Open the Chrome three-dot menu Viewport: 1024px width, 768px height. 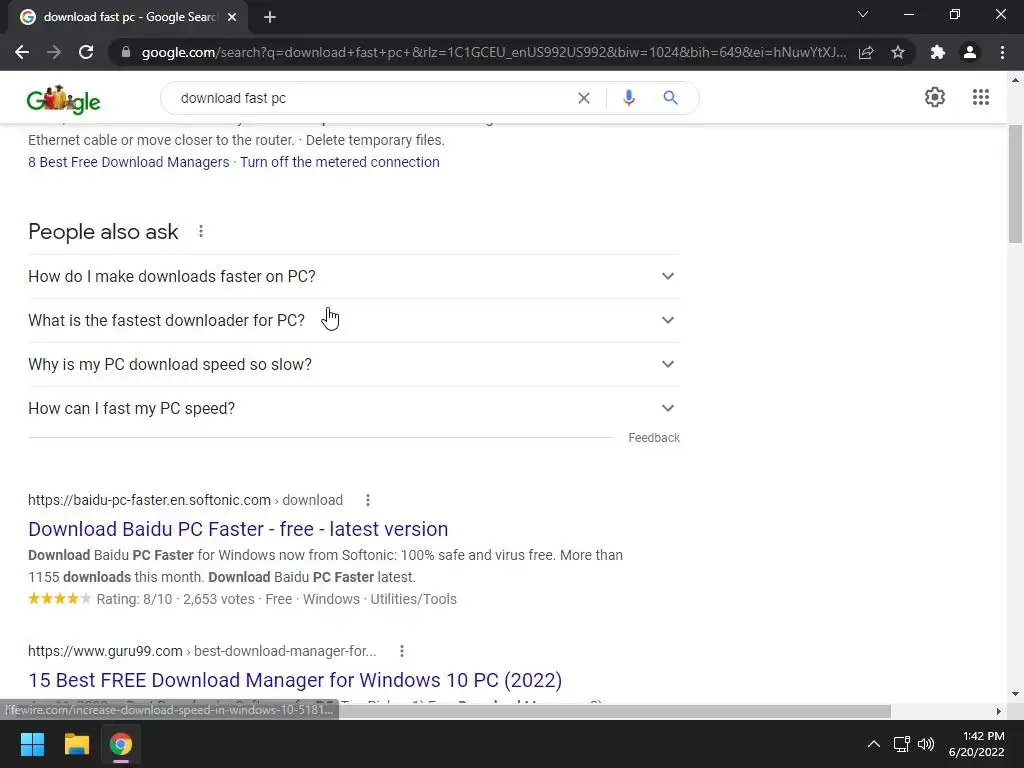1002,52
